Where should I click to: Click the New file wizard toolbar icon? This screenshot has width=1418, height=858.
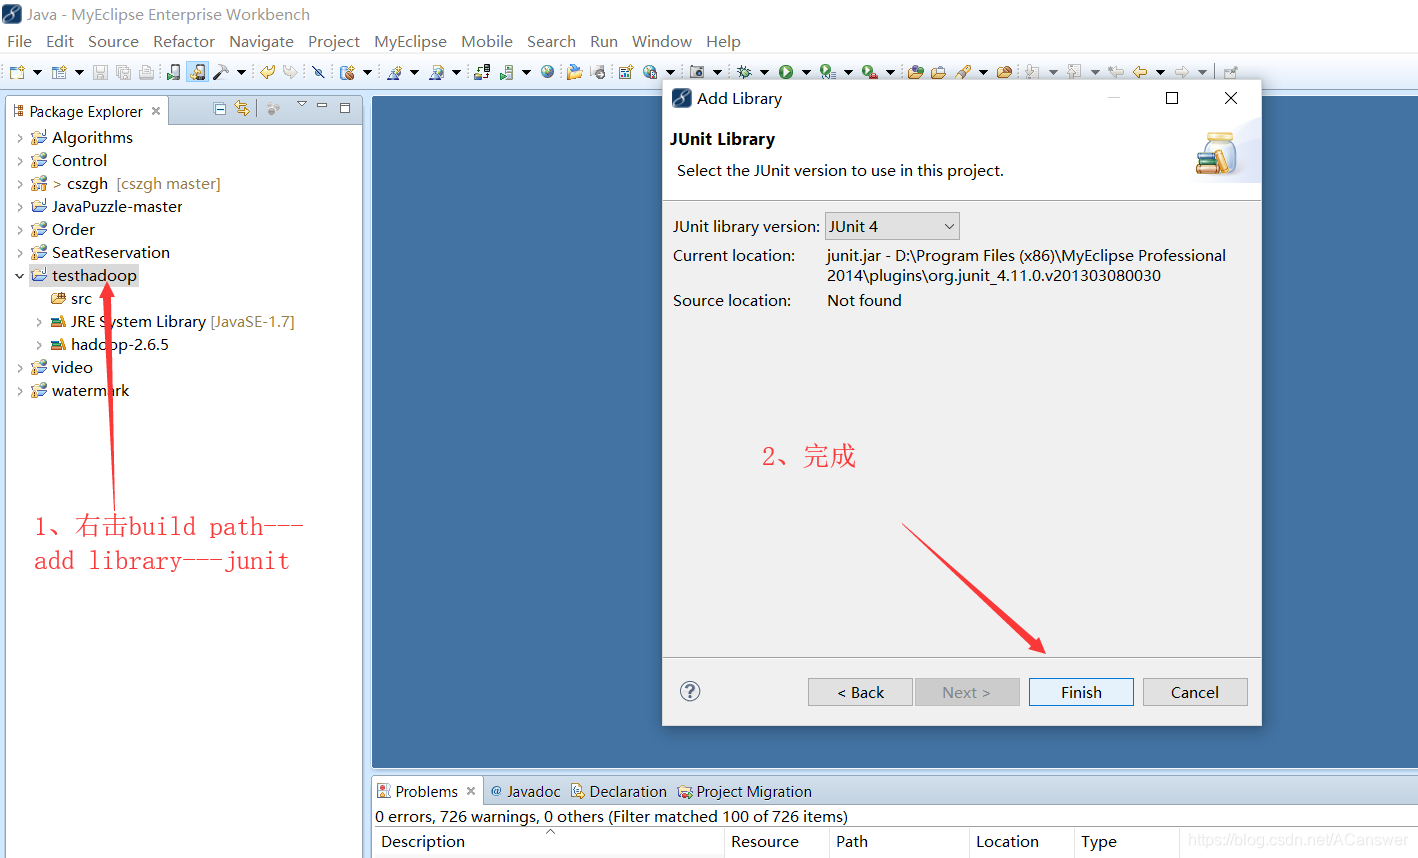pos(17,72)
